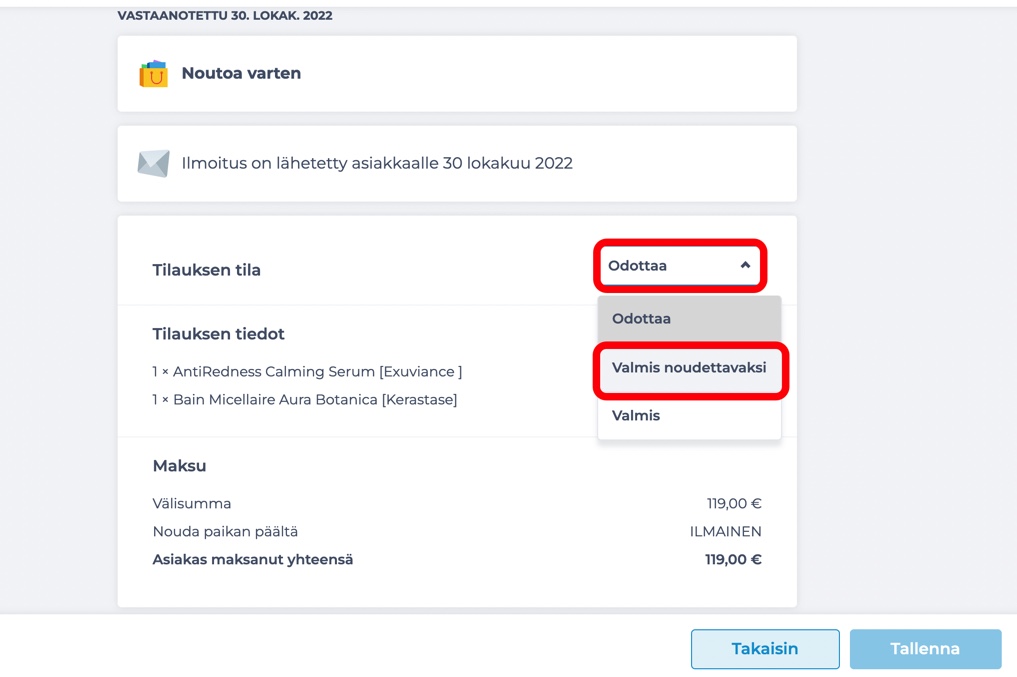
Task: Open the Odottaa order status dropdown
Action: pyautogui.click(x=680, y=266)
